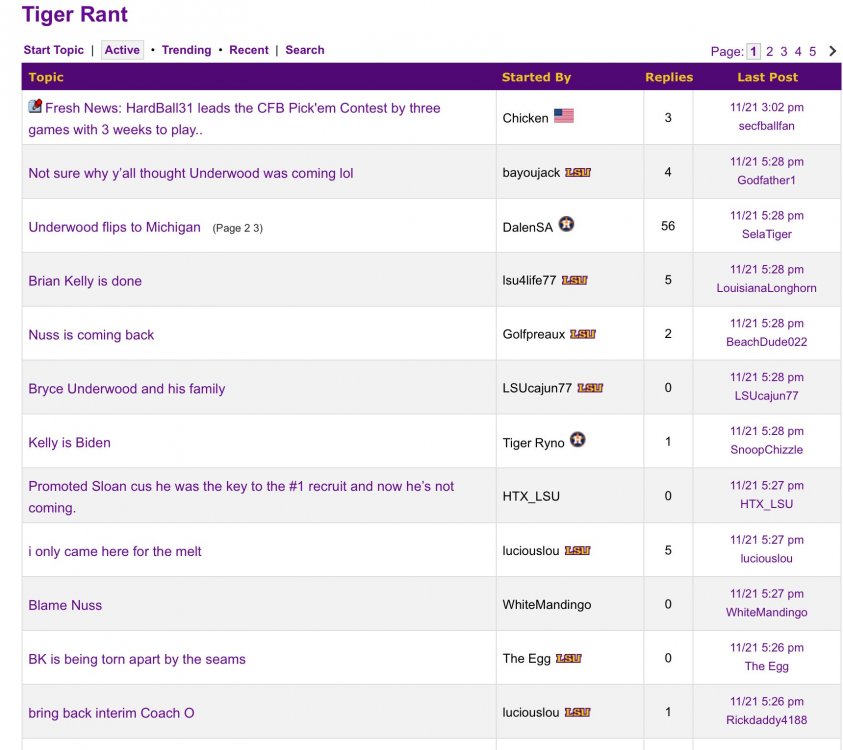Click the LSU badge beside Golfpreaux
This screenshot has width=843, height=750.
[x=583, y=335]
